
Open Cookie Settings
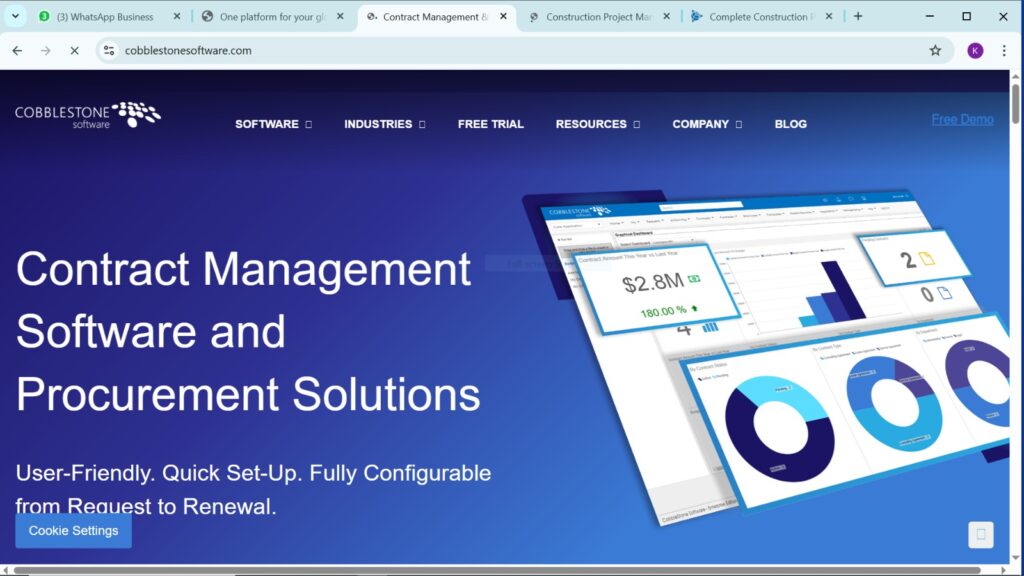[73, 531]
